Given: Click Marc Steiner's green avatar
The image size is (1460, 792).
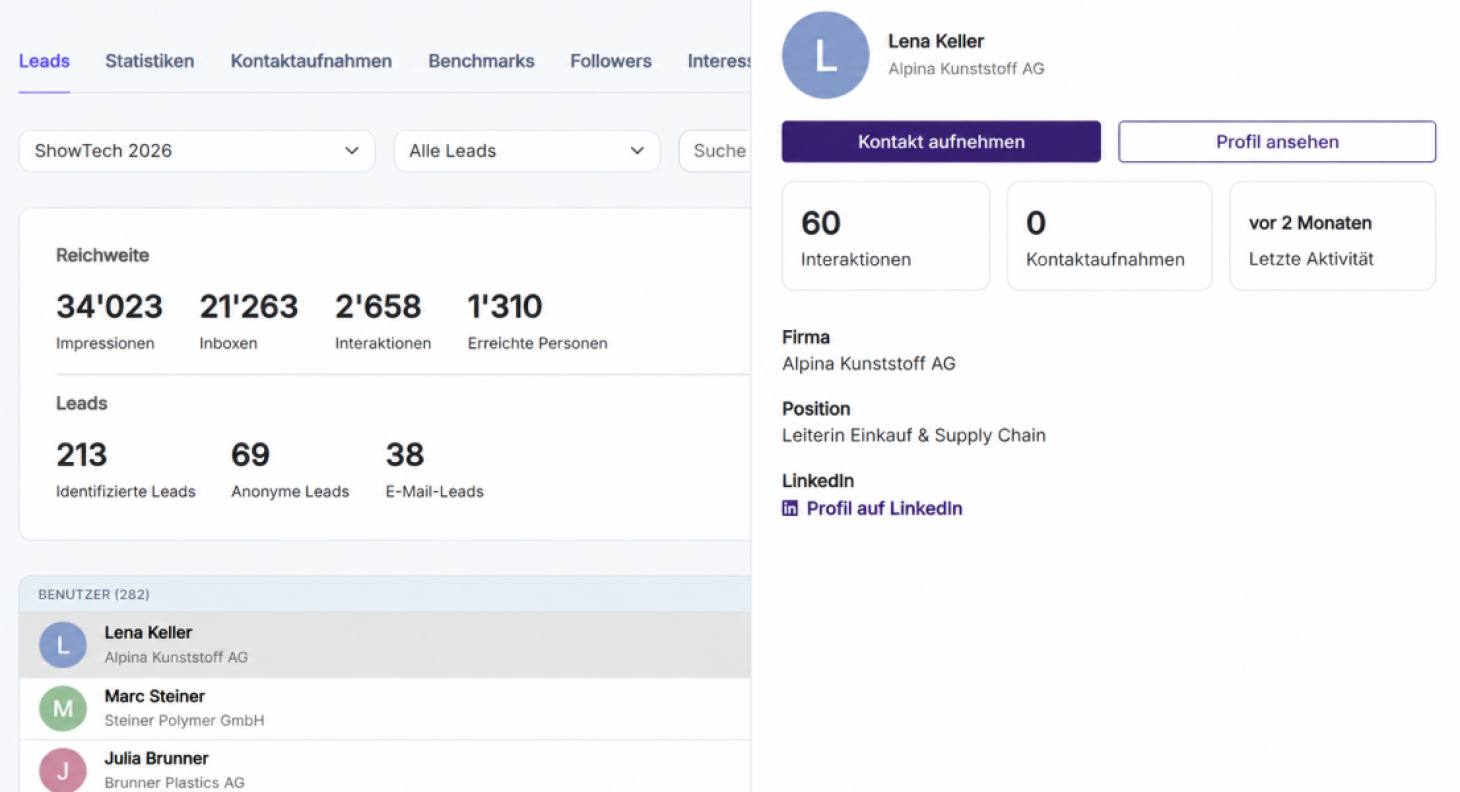Looking at the screenshot, I should coord(63,708).
